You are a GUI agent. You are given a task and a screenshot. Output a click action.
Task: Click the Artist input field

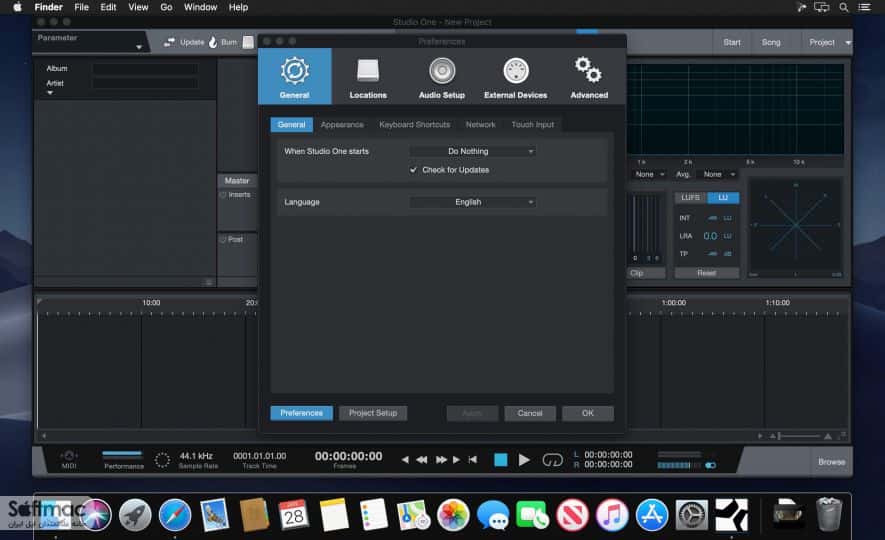coord(145,84)
